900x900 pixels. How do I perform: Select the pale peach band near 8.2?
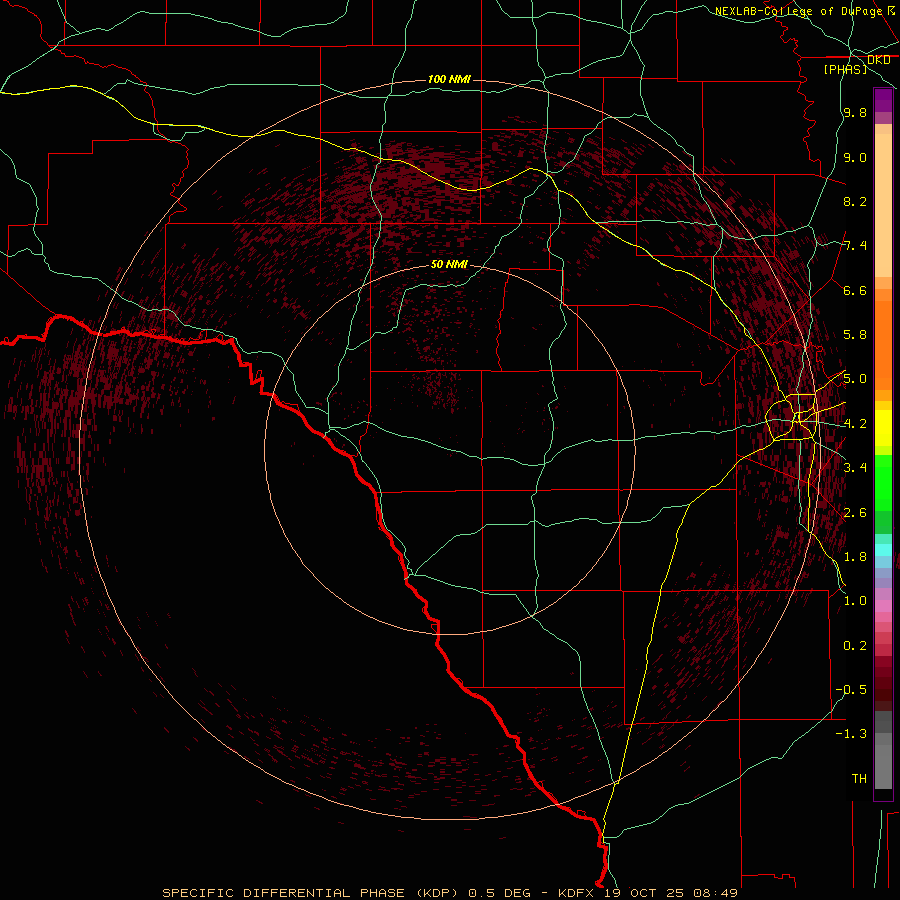point(883,205)
